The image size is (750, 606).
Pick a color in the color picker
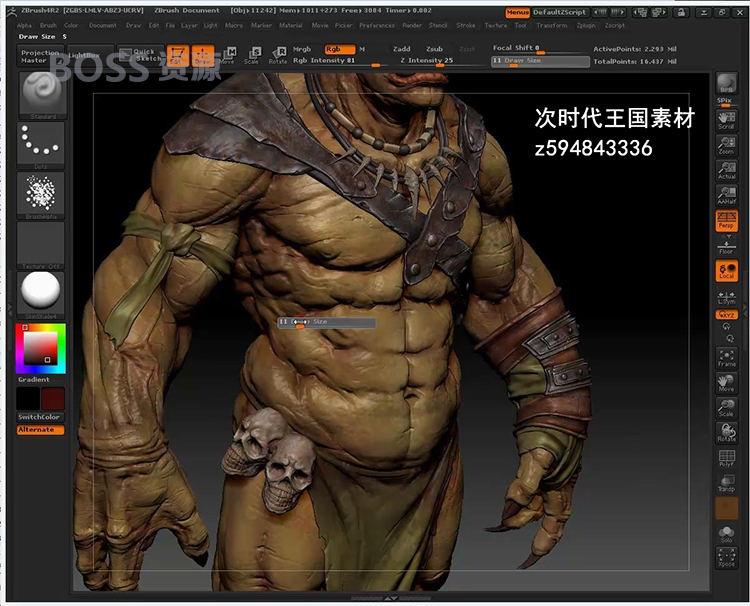click(41, 349)
